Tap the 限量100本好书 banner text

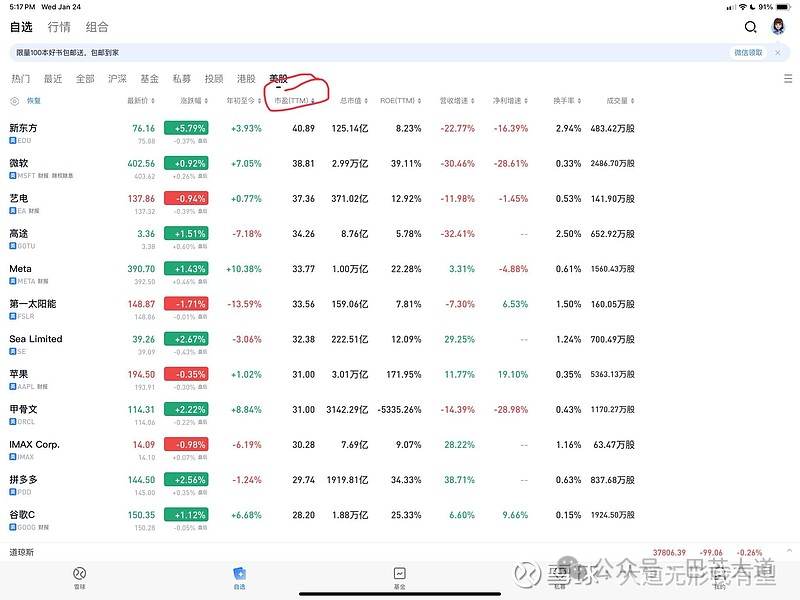pos(67,53)
